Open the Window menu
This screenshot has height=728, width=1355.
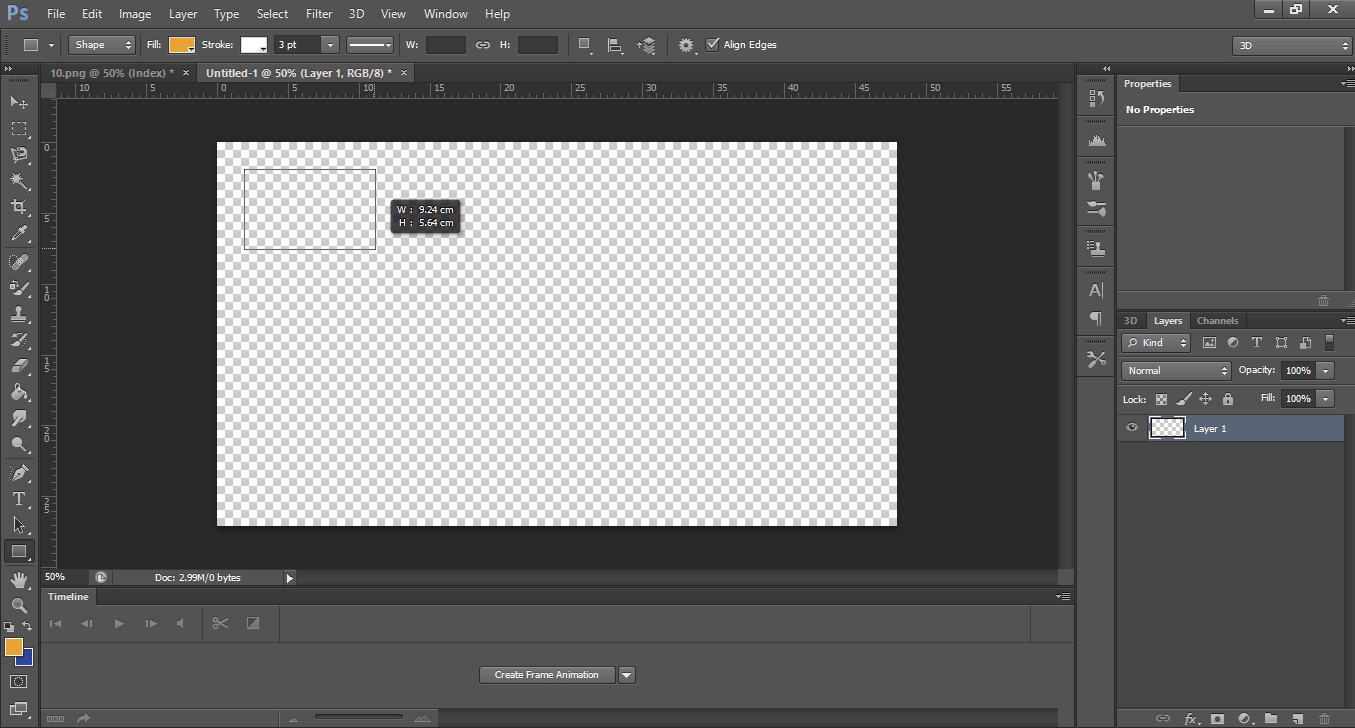(x=445, y=14)
